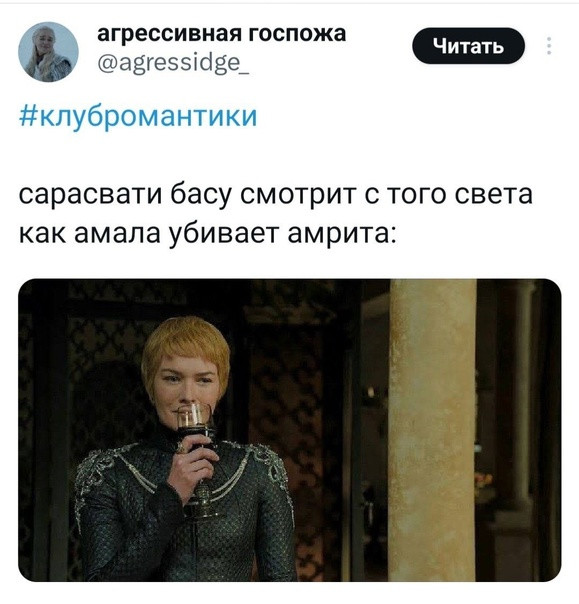Image resolution: width=579 pixels, height=604 pixels.
Task: Click the word света in the tweet
Action: (494, 195)
